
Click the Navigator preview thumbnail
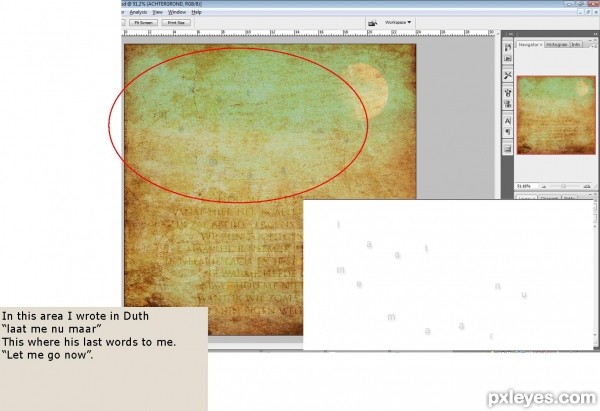pyautogui.click(x=556, y=115)
